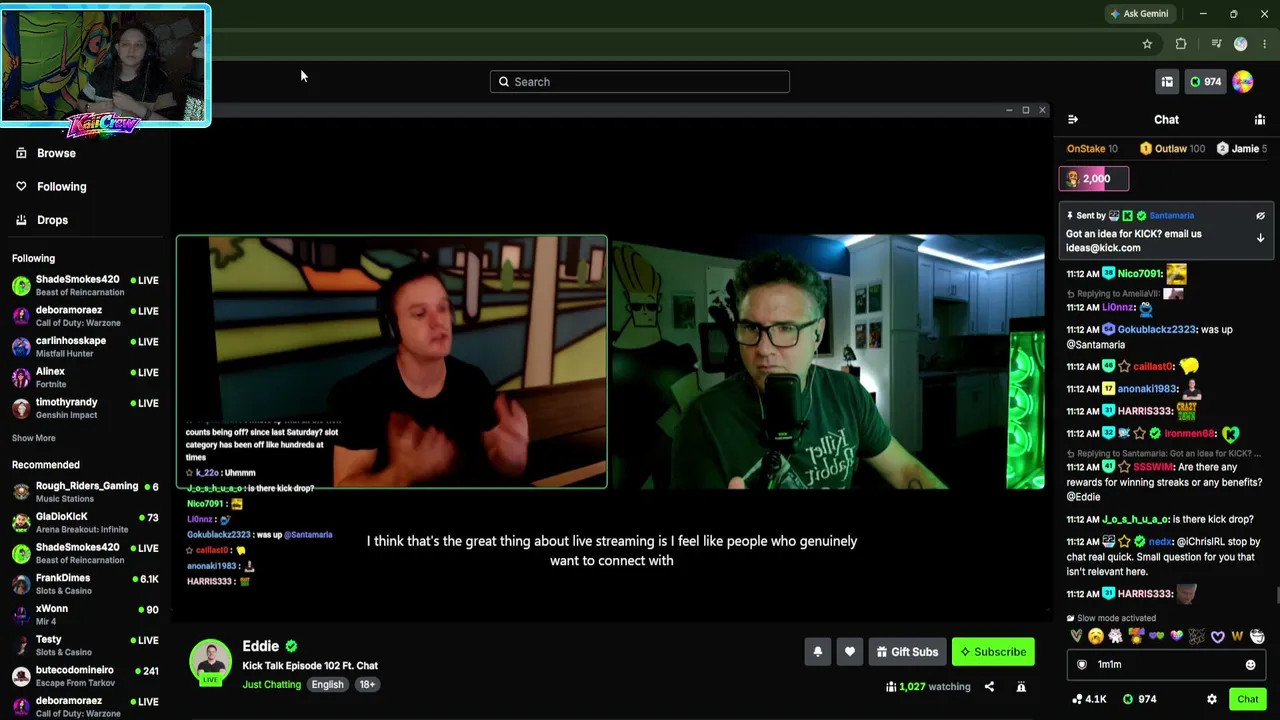Open the rainbow user profile avatar menu
Image resolution: width=1280 pixels, height=720 pixels.
(1243, 82)
